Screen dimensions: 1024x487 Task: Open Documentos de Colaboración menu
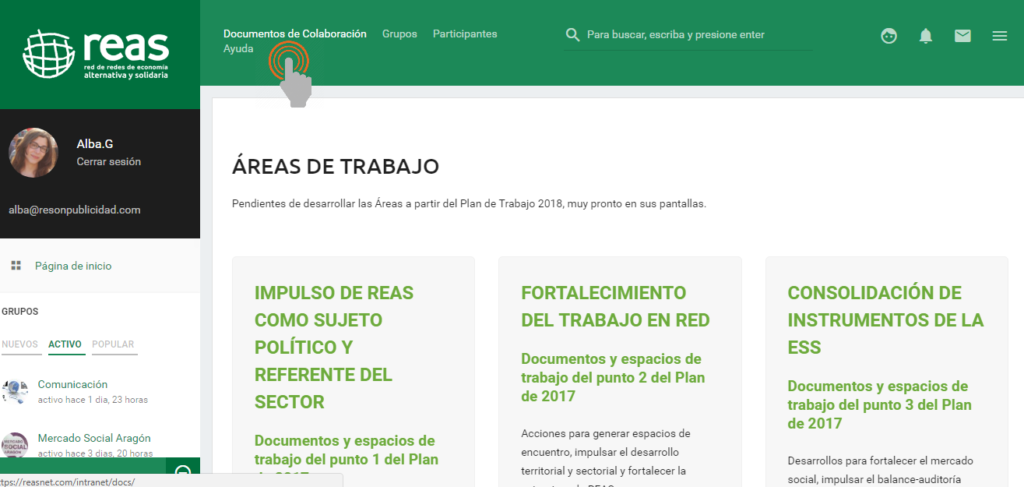pos(294,34)
